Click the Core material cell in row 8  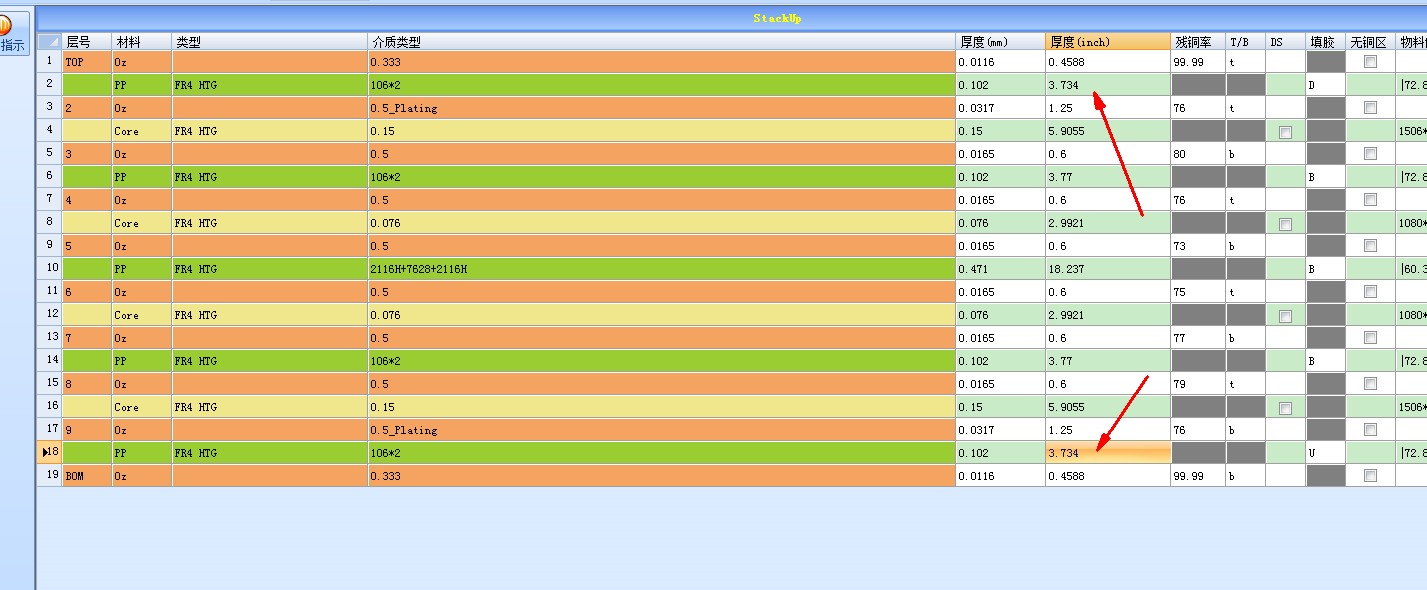[142, 223]
